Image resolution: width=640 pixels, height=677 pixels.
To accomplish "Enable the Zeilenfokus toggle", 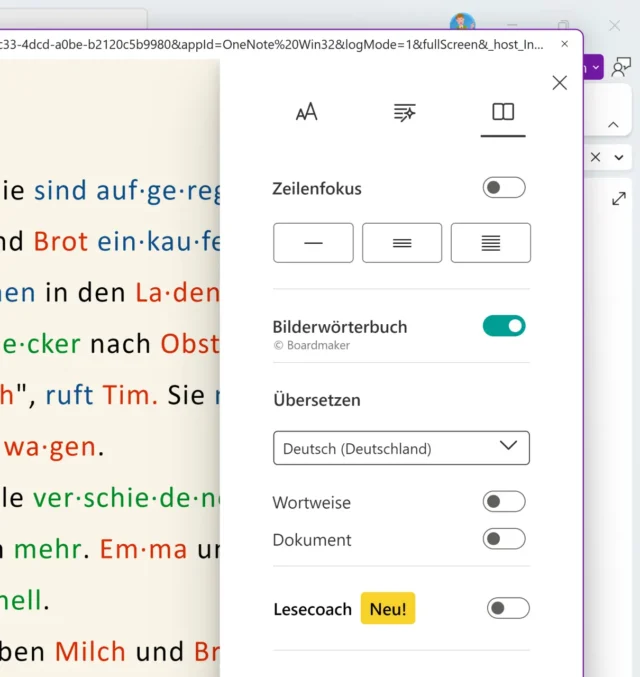I will click(x=504, y=188).
